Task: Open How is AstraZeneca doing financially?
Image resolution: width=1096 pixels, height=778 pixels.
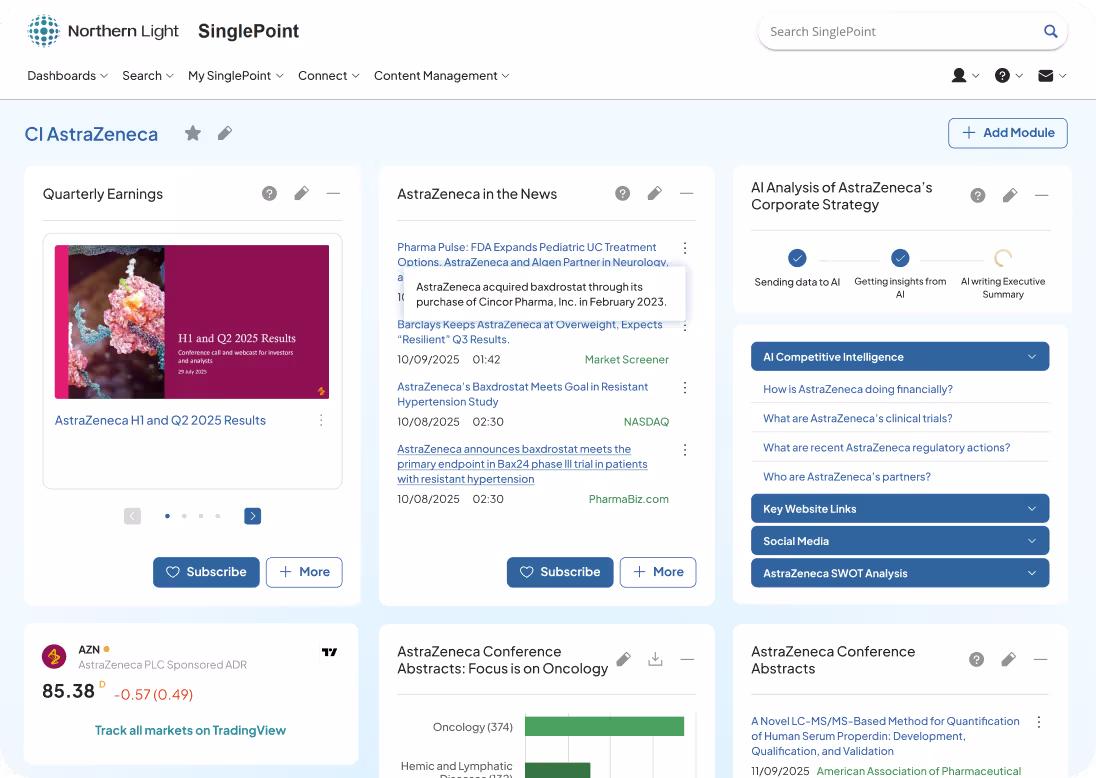Action: (858, 389)
